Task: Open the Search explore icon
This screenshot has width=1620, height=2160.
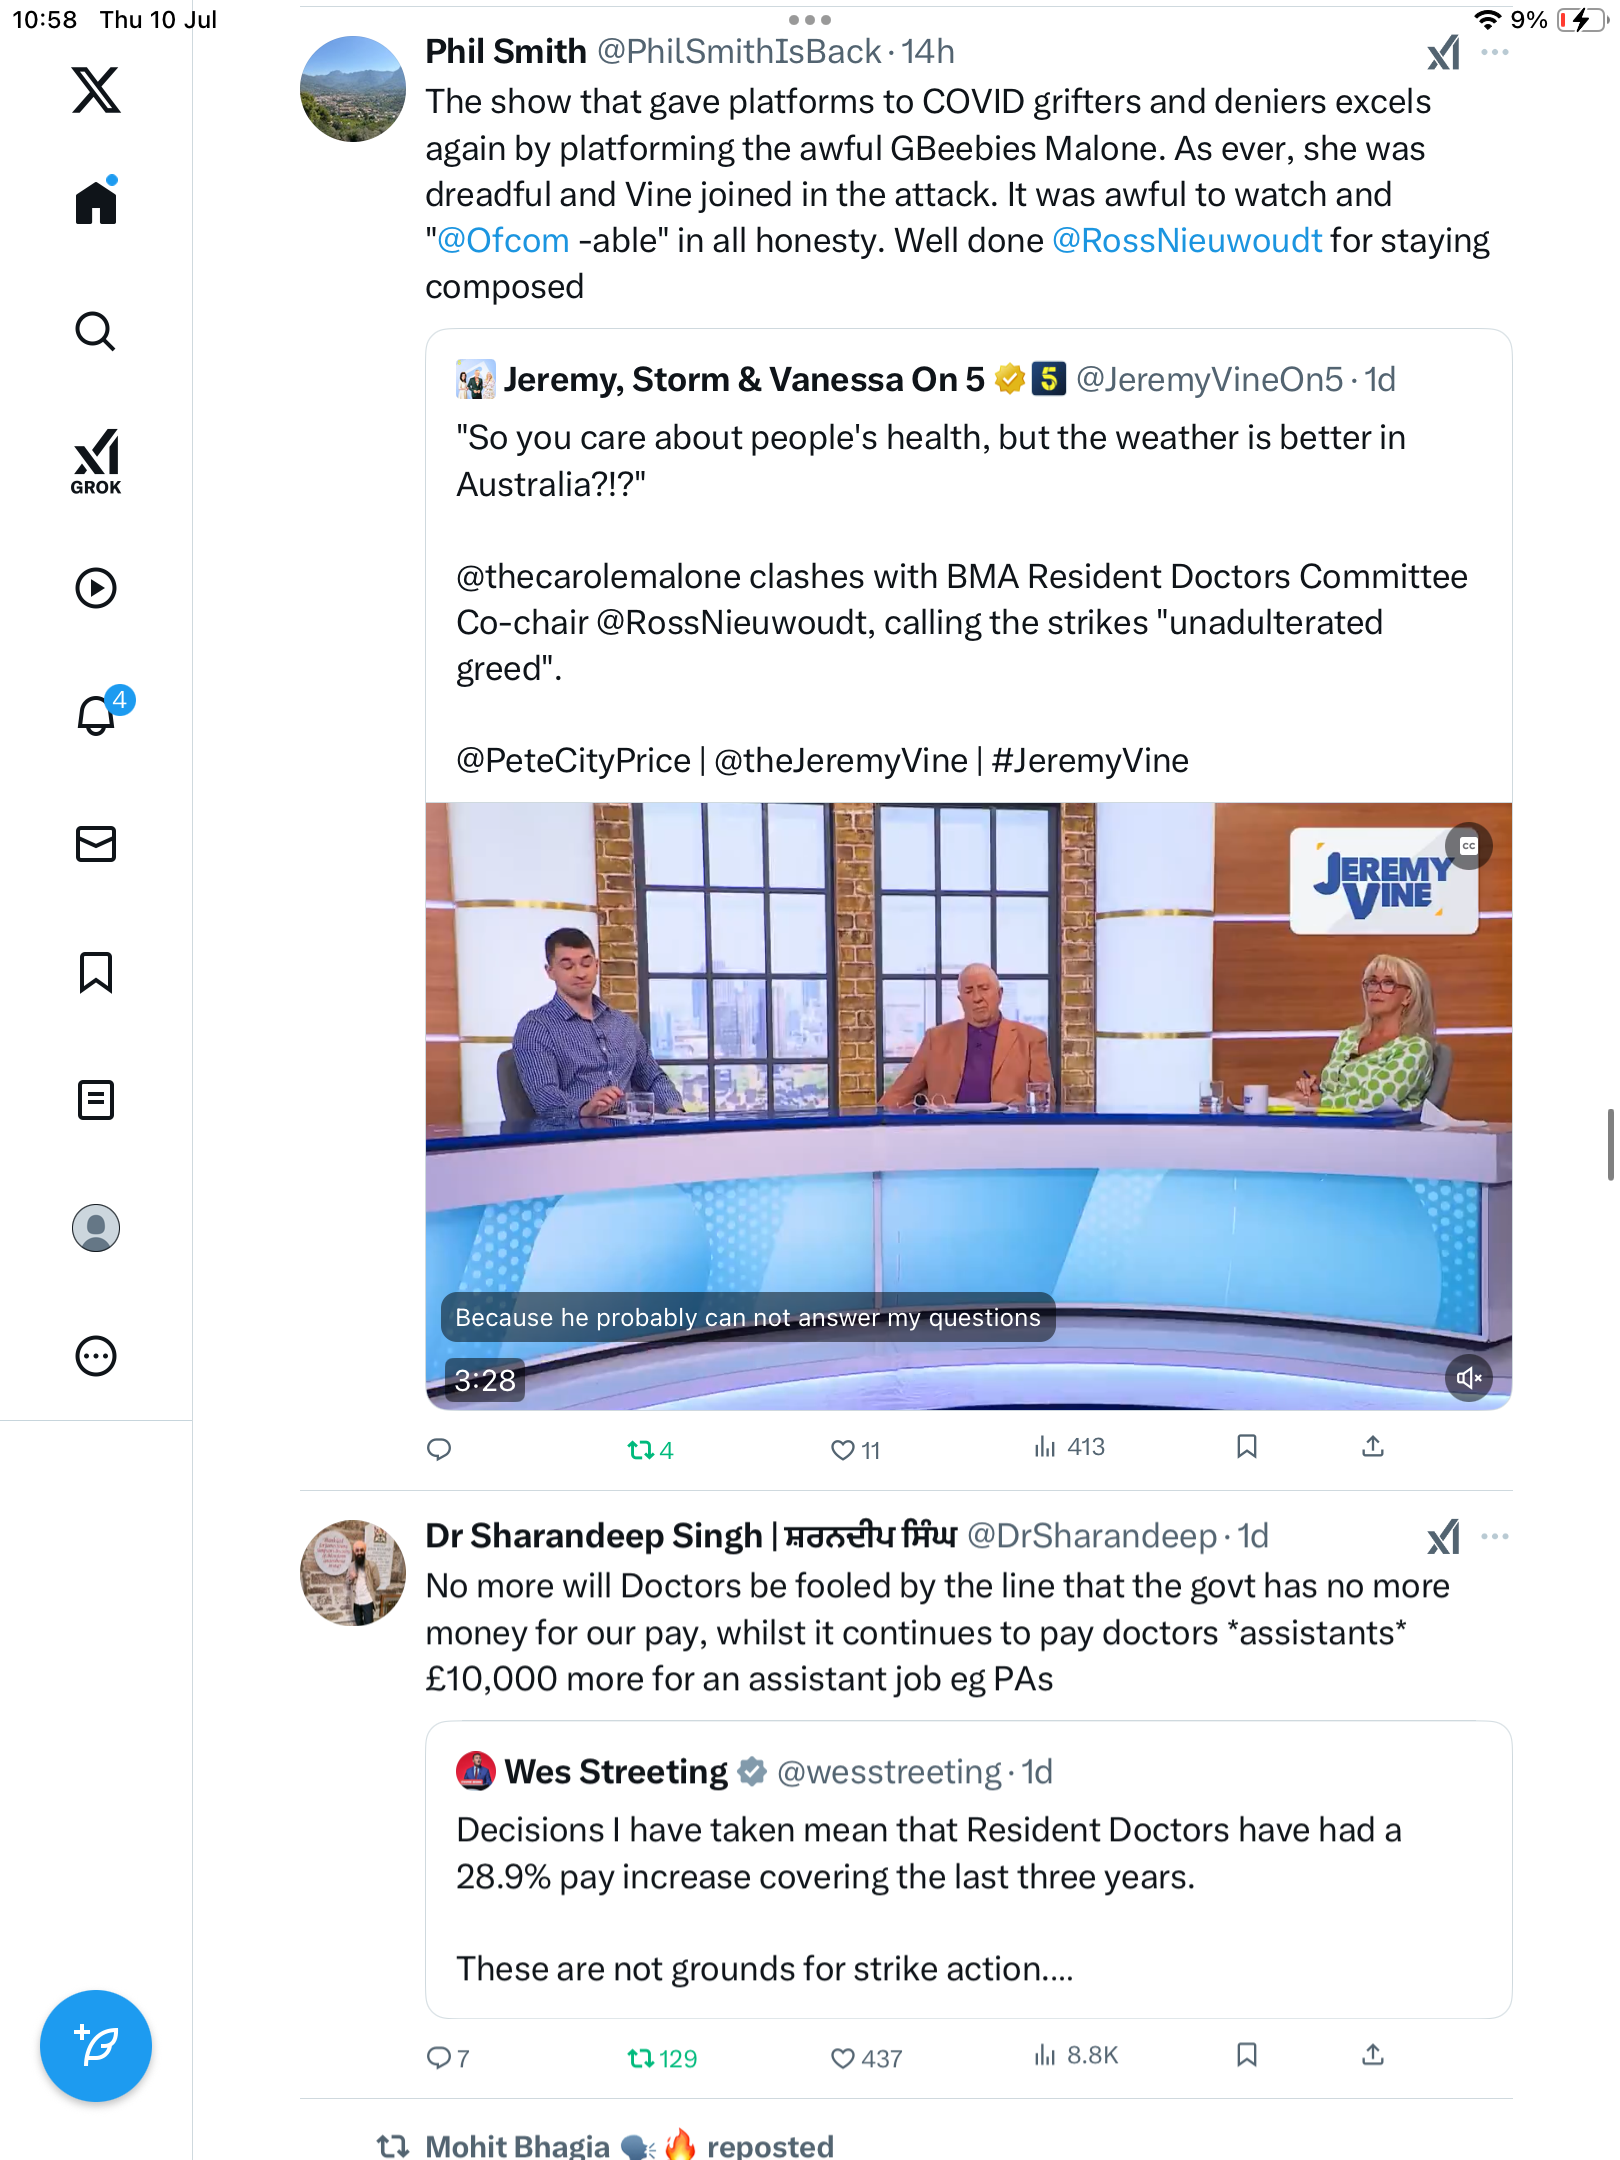Action: [x=96, y=331]
